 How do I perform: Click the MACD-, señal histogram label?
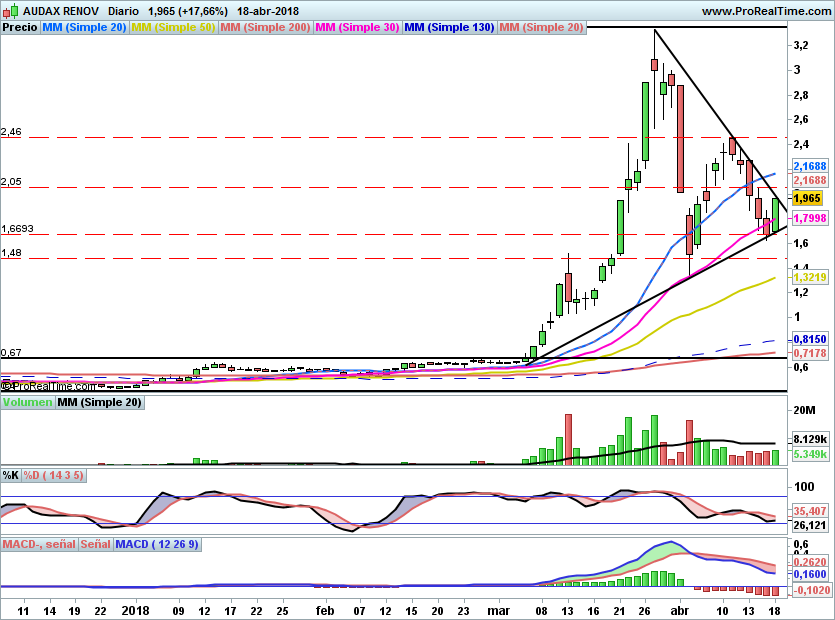coord(38,545)
